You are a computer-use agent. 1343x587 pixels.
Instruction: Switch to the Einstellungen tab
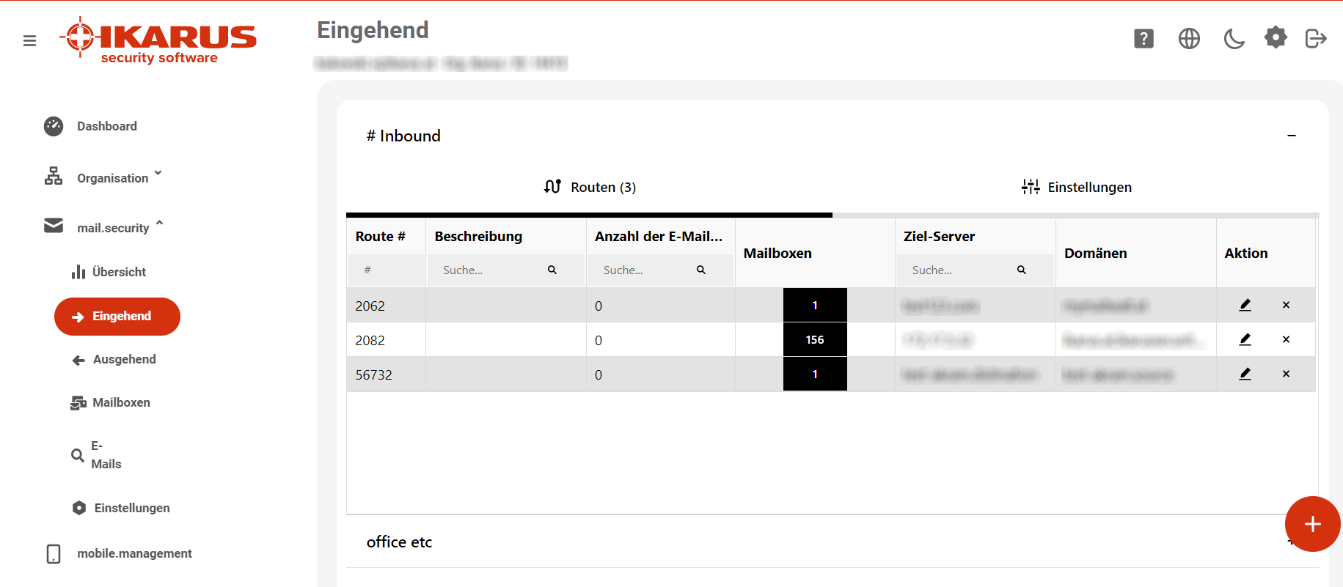1076,187
